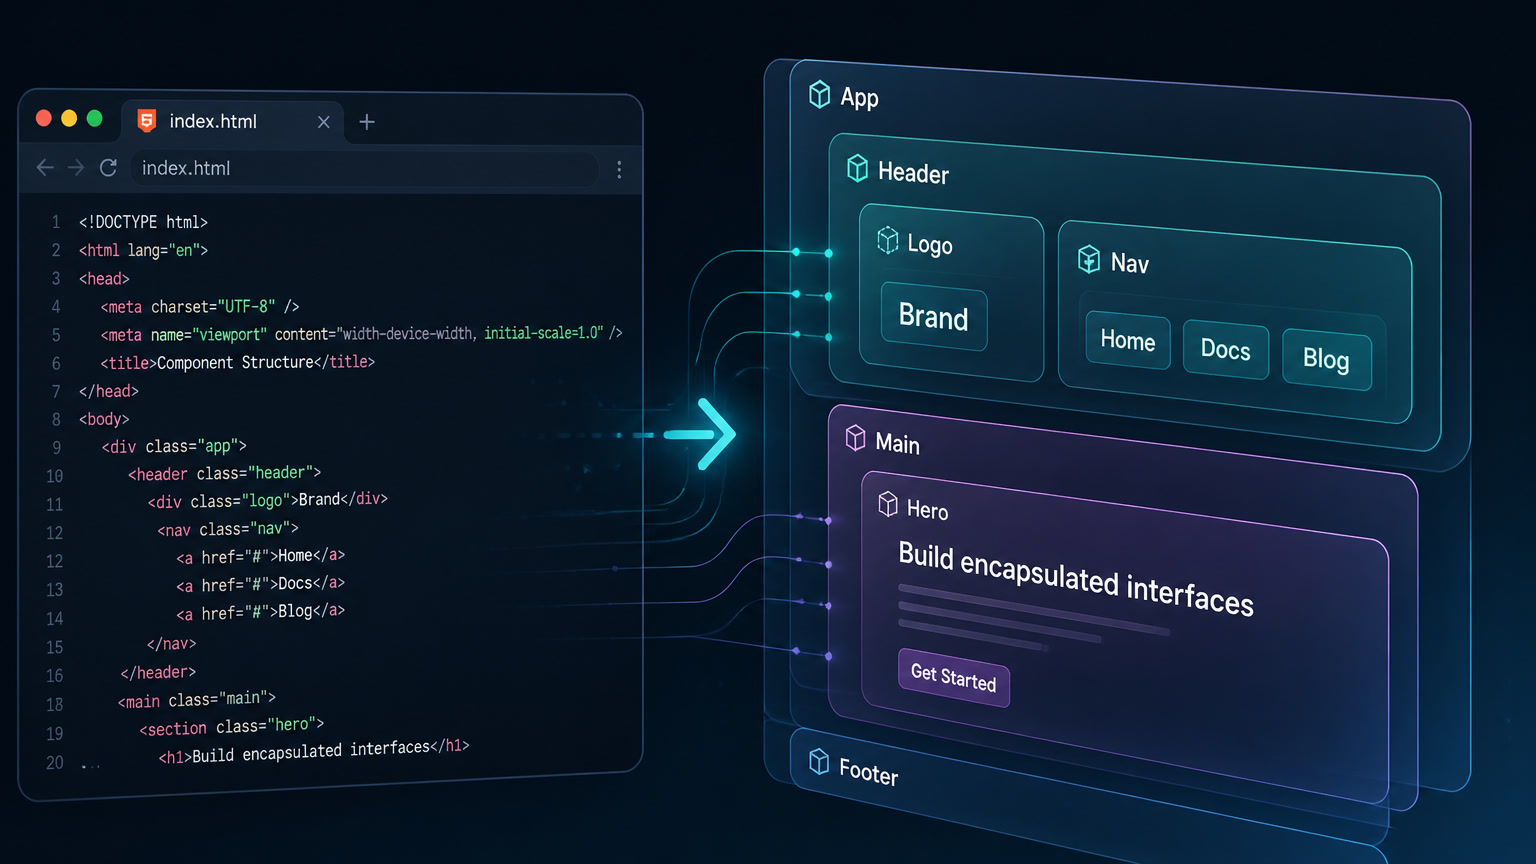Image resolution: width=1536 pixels, height=864 pixels.
Task: Click the cube icon beside Footer
Action: point(819,762)
